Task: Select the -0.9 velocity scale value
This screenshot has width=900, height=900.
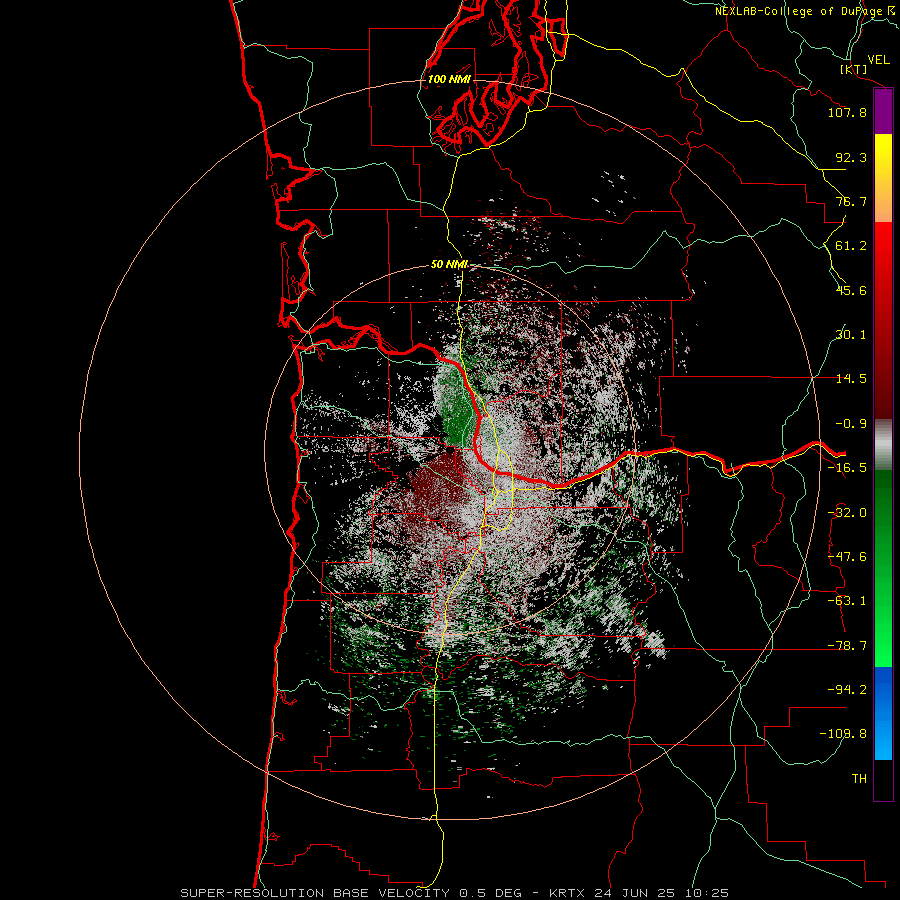Action: tap(852, 424)
